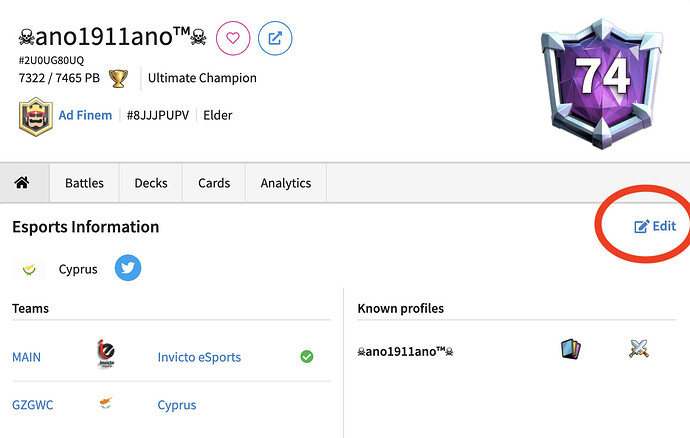Open the Twitter profile icon
Viewport: 690px width, 438px height.
pos(128,268)
